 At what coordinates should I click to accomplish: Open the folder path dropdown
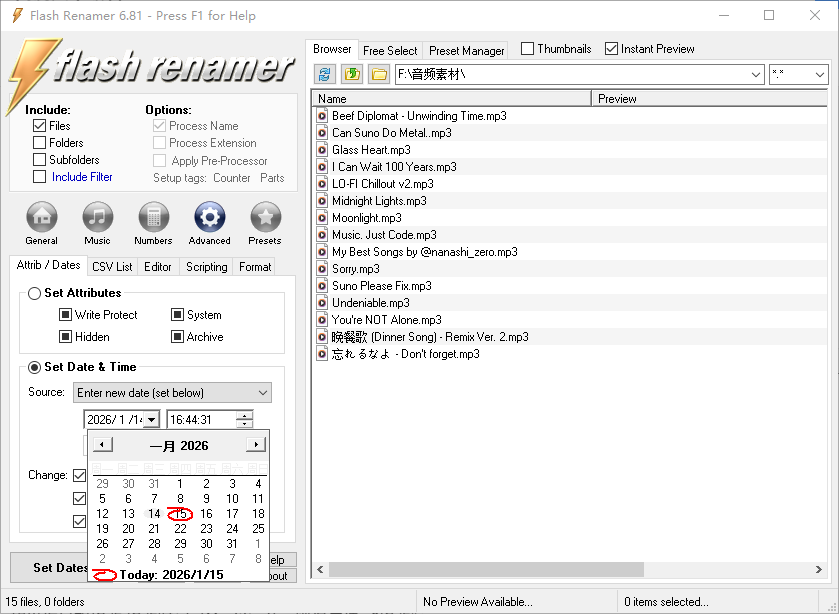point(755,75)
